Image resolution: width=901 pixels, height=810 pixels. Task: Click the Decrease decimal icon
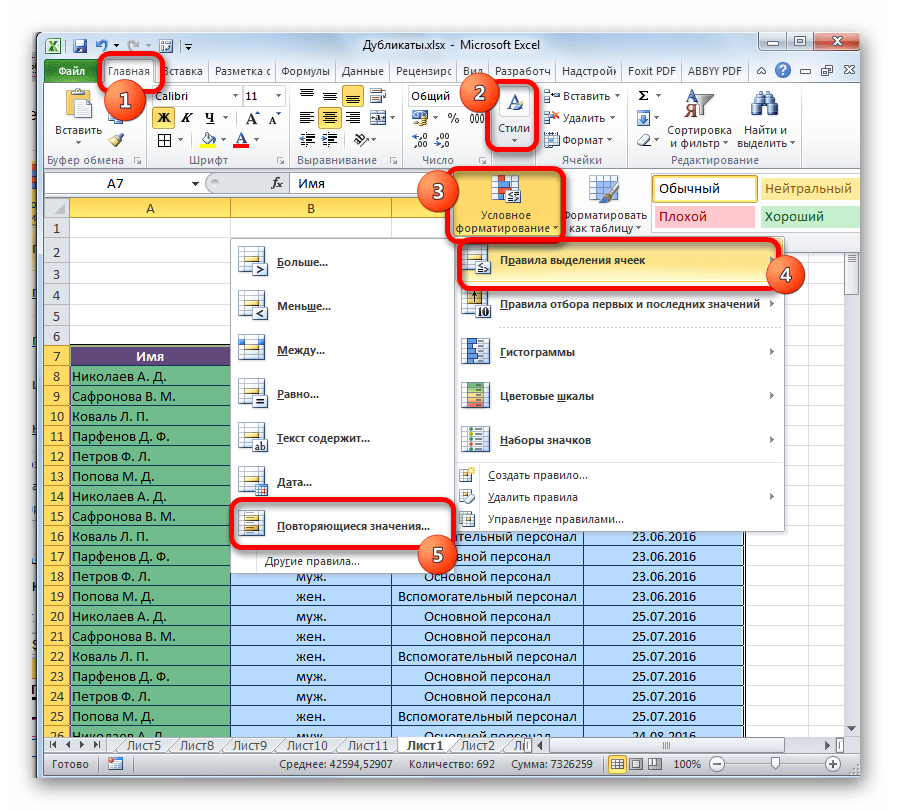[442, 140]
